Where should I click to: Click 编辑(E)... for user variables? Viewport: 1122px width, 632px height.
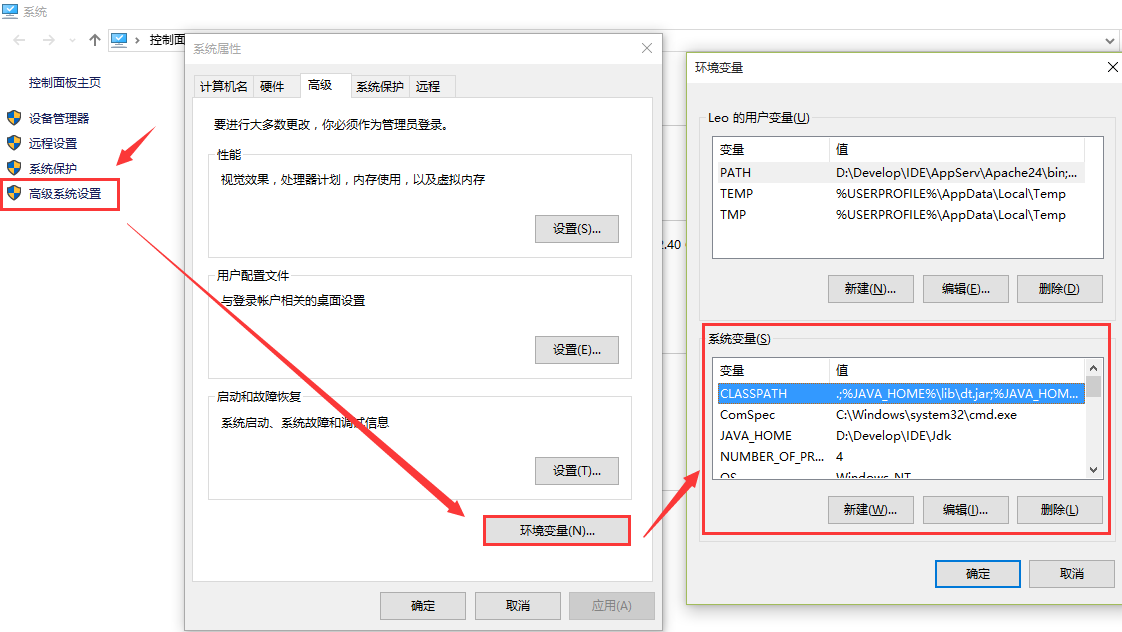pos(965,288)
